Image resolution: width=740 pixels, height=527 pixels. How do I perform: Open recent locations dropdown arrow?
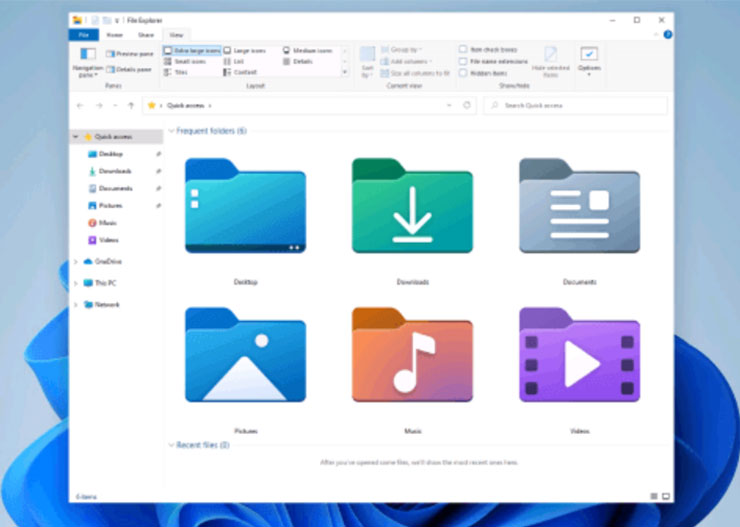click(115, 106)
